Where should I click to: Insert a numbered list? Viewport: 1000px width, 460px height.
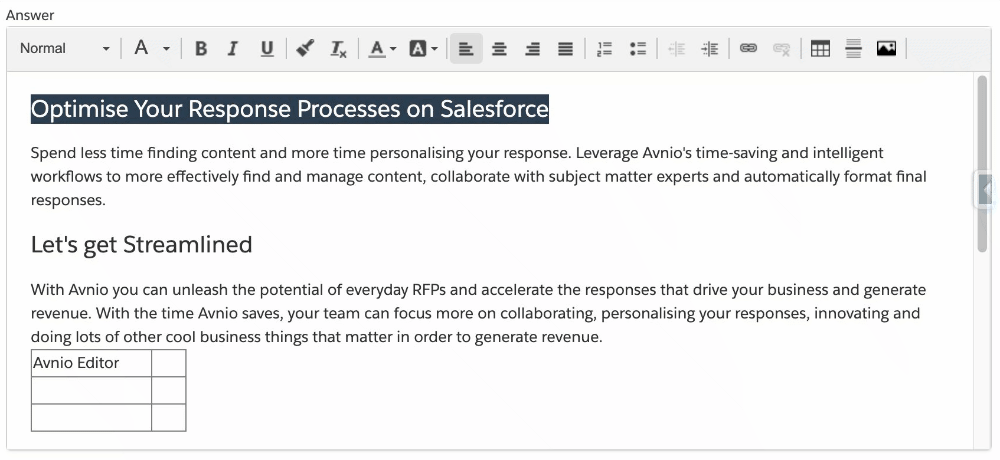[x=604, y=48]
